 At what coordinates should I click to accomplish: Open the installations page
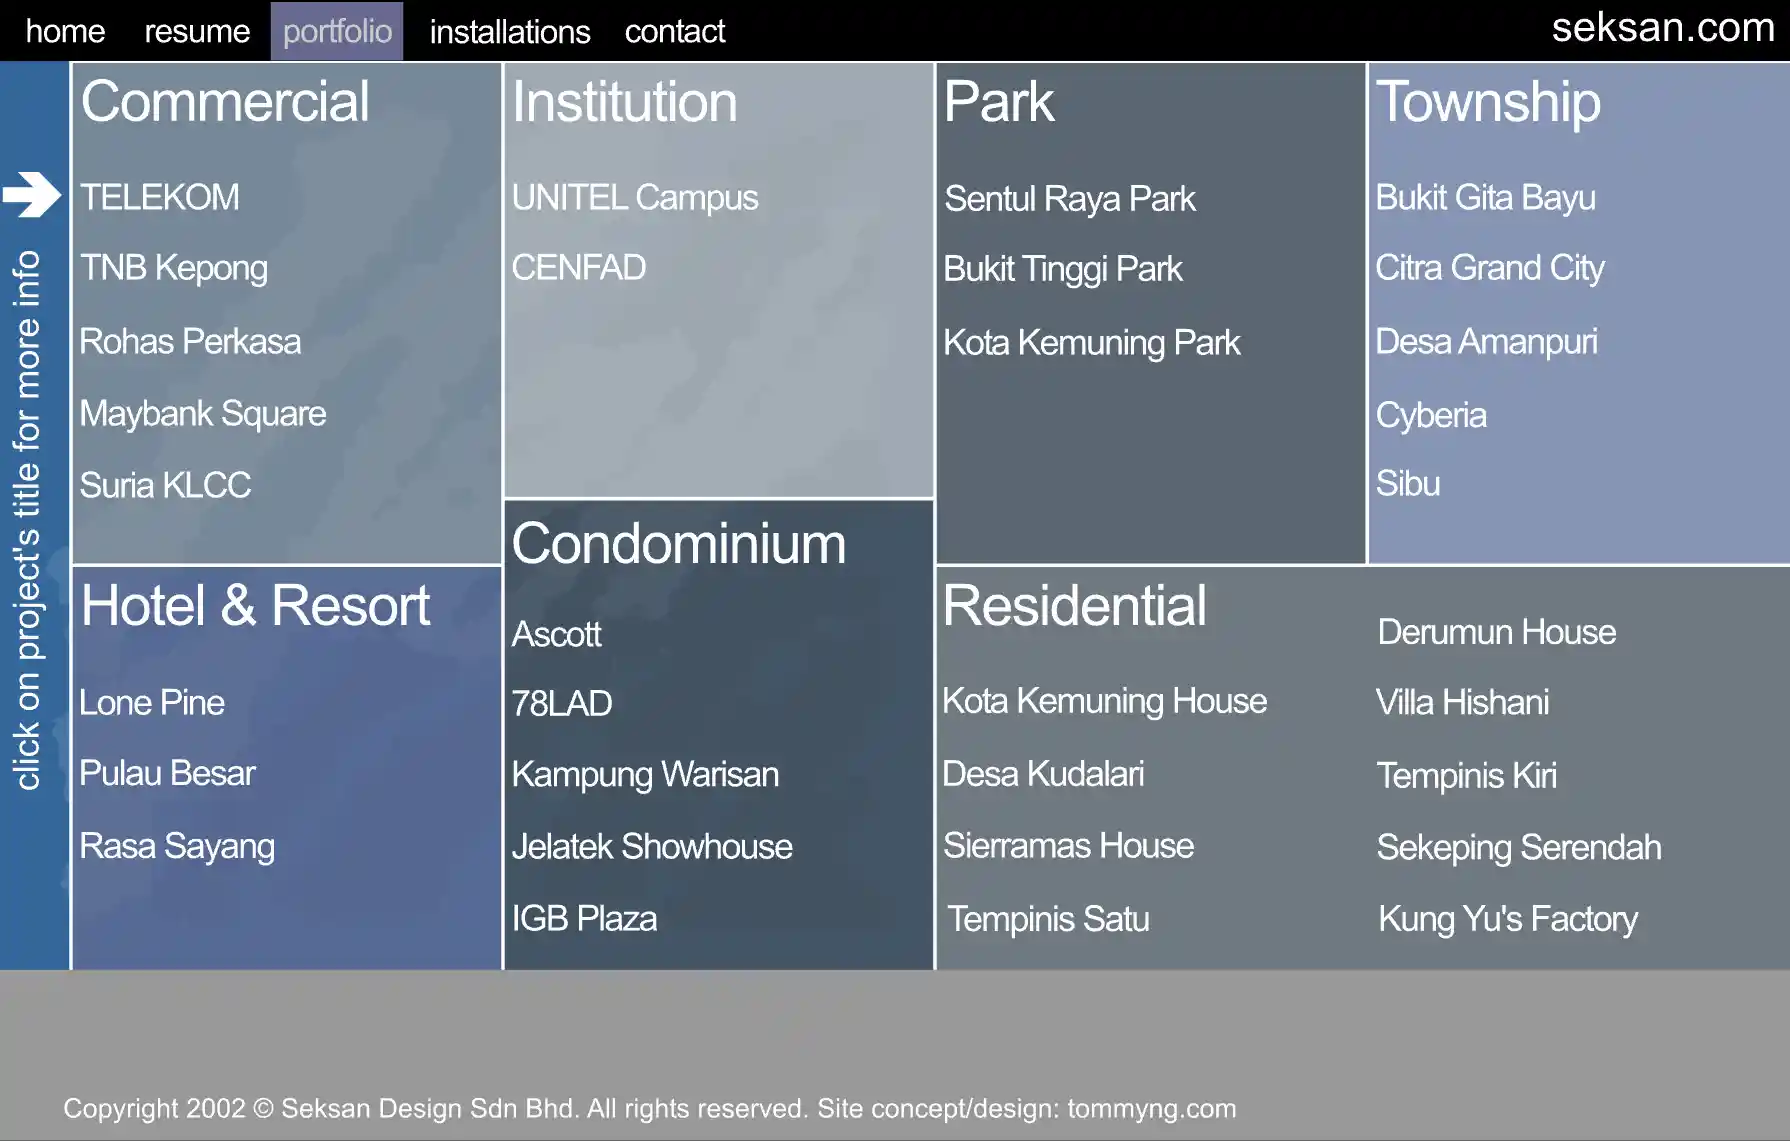510,31
